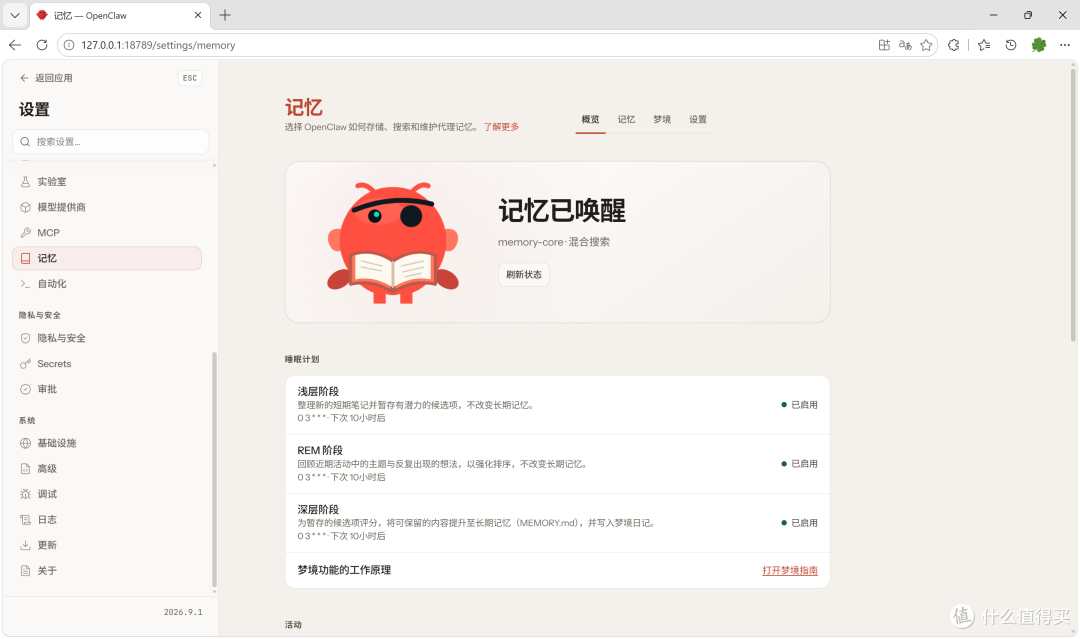Click the green clover profile icon
The width and height of the screenshot is (1080, 639).
click(x=1039, y=45)
